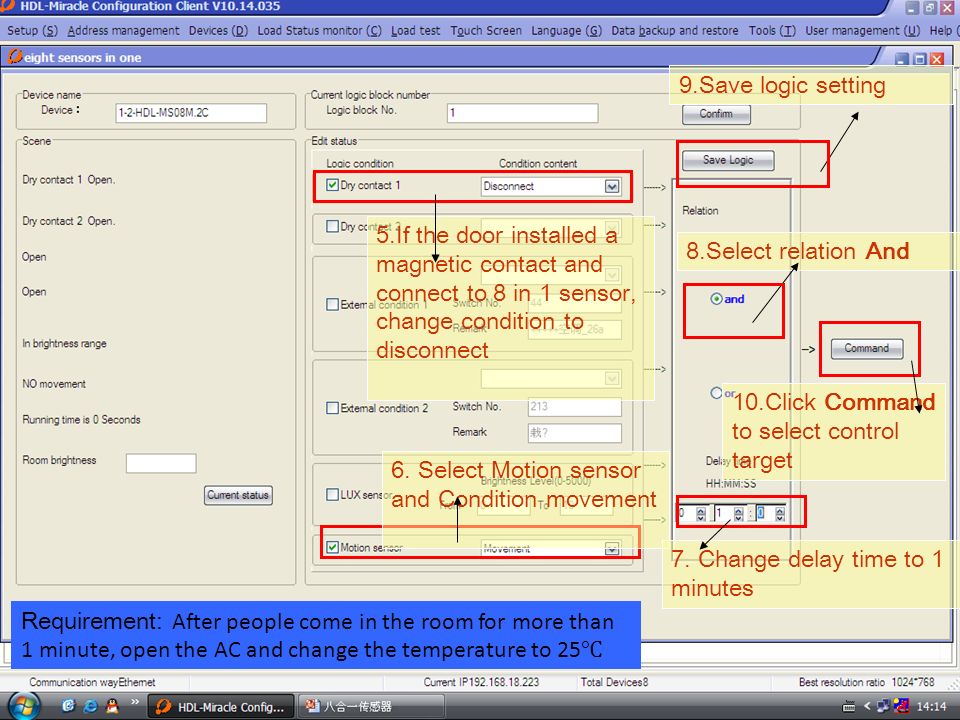Show hidden tray icons arrow
Viewport: 960px width, 720px height.
(867, 707)
